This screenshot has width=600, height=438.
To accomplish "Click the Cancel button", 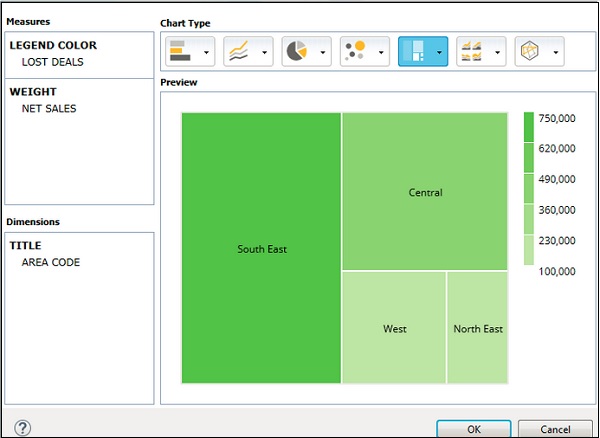I will tap(556, 429).
